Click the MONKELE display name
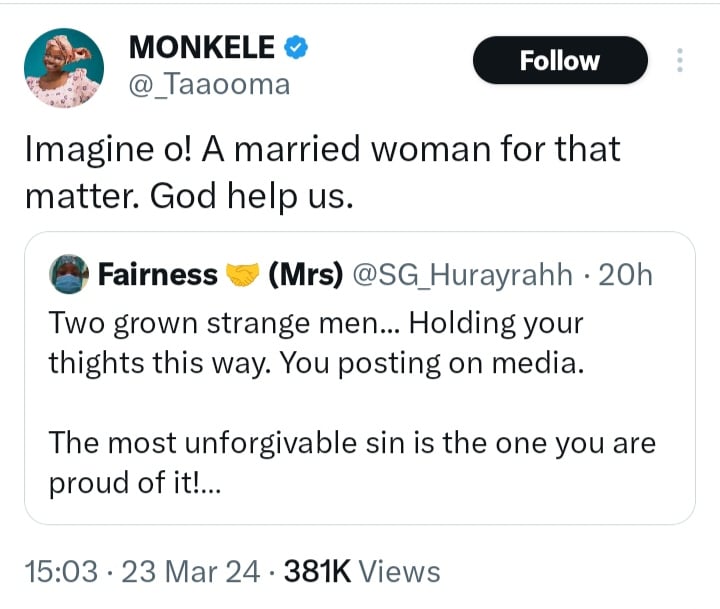 201,47
